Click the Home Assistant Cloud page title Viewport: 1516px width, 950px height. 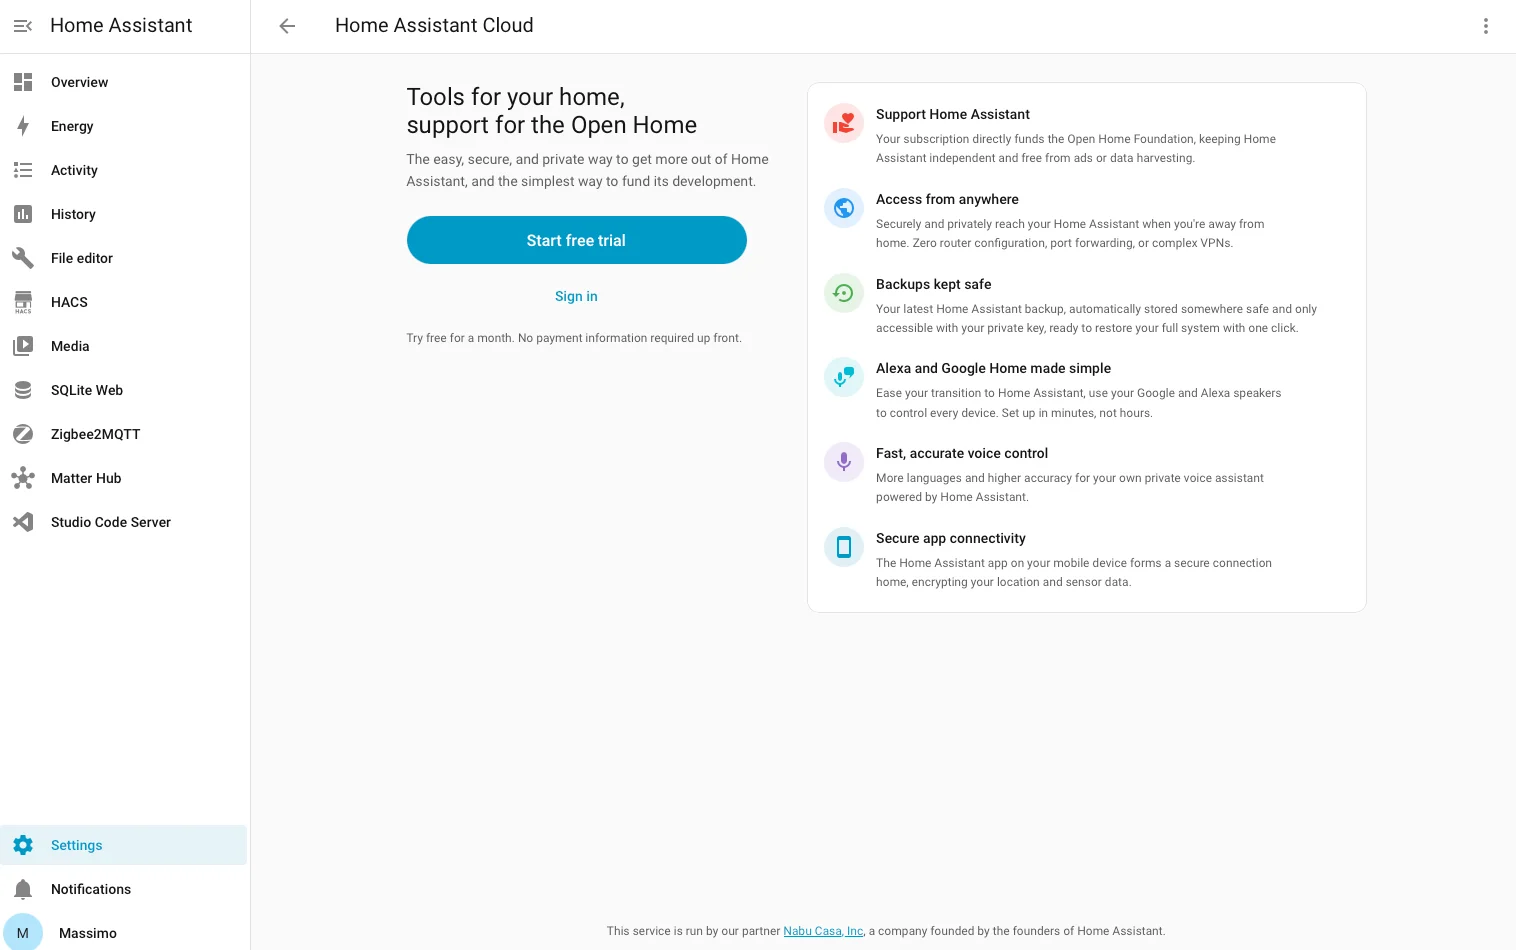434,26
